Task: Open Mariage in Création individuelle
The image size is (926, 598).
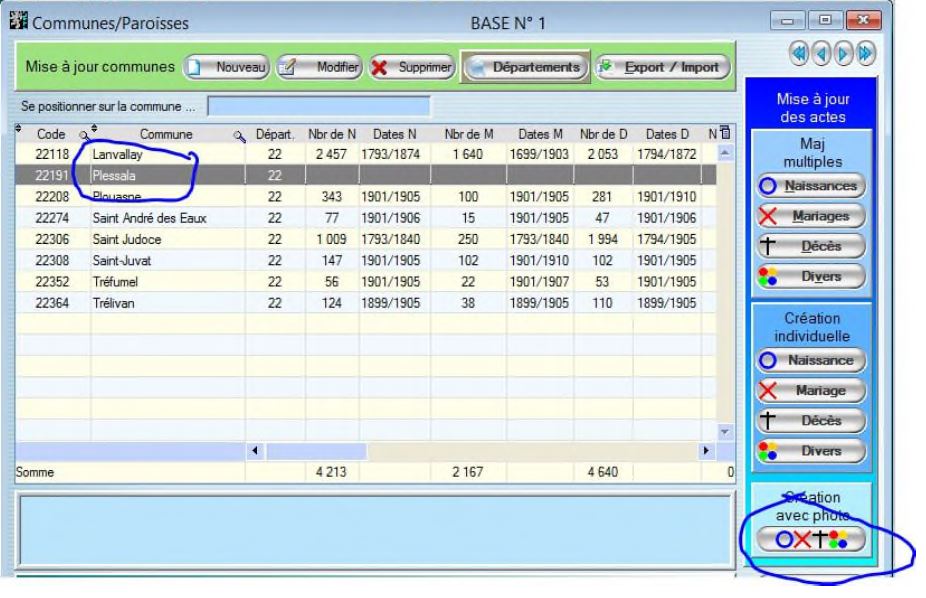Action: coord(810,390)
